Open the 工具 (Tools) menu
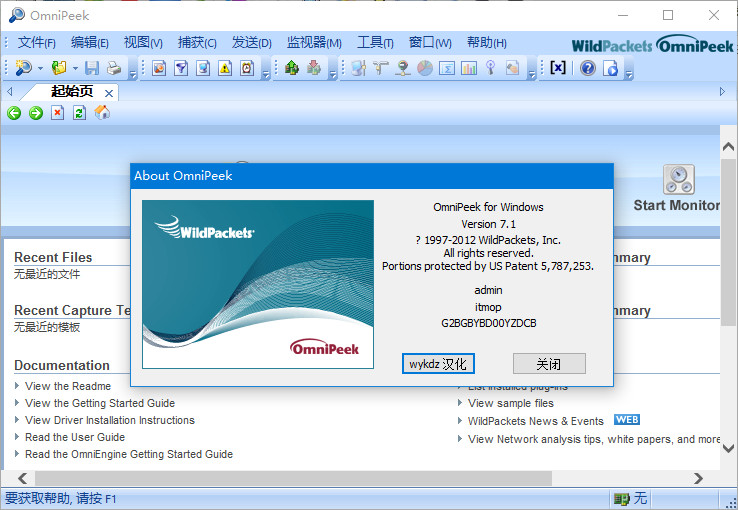The height and width of the screenshot is (510, 738). pyautogui.click(x=375, y=43)
